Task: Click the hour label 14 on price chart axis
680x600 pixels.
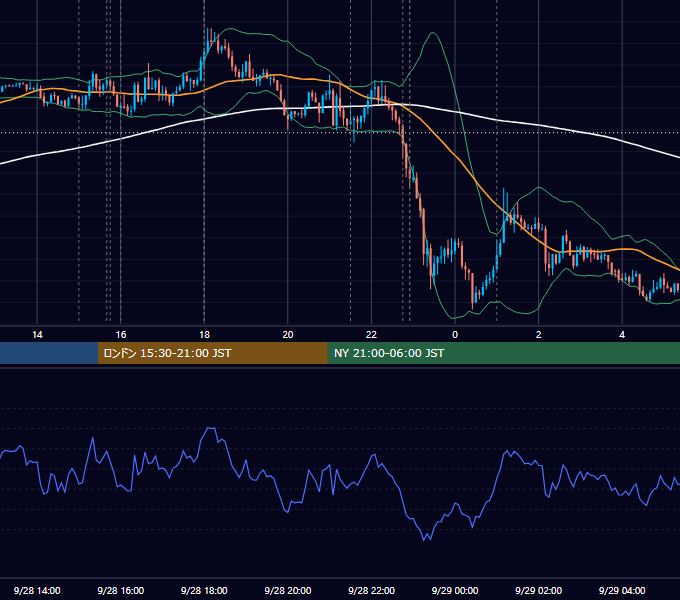Action: (x=37, y=335)
